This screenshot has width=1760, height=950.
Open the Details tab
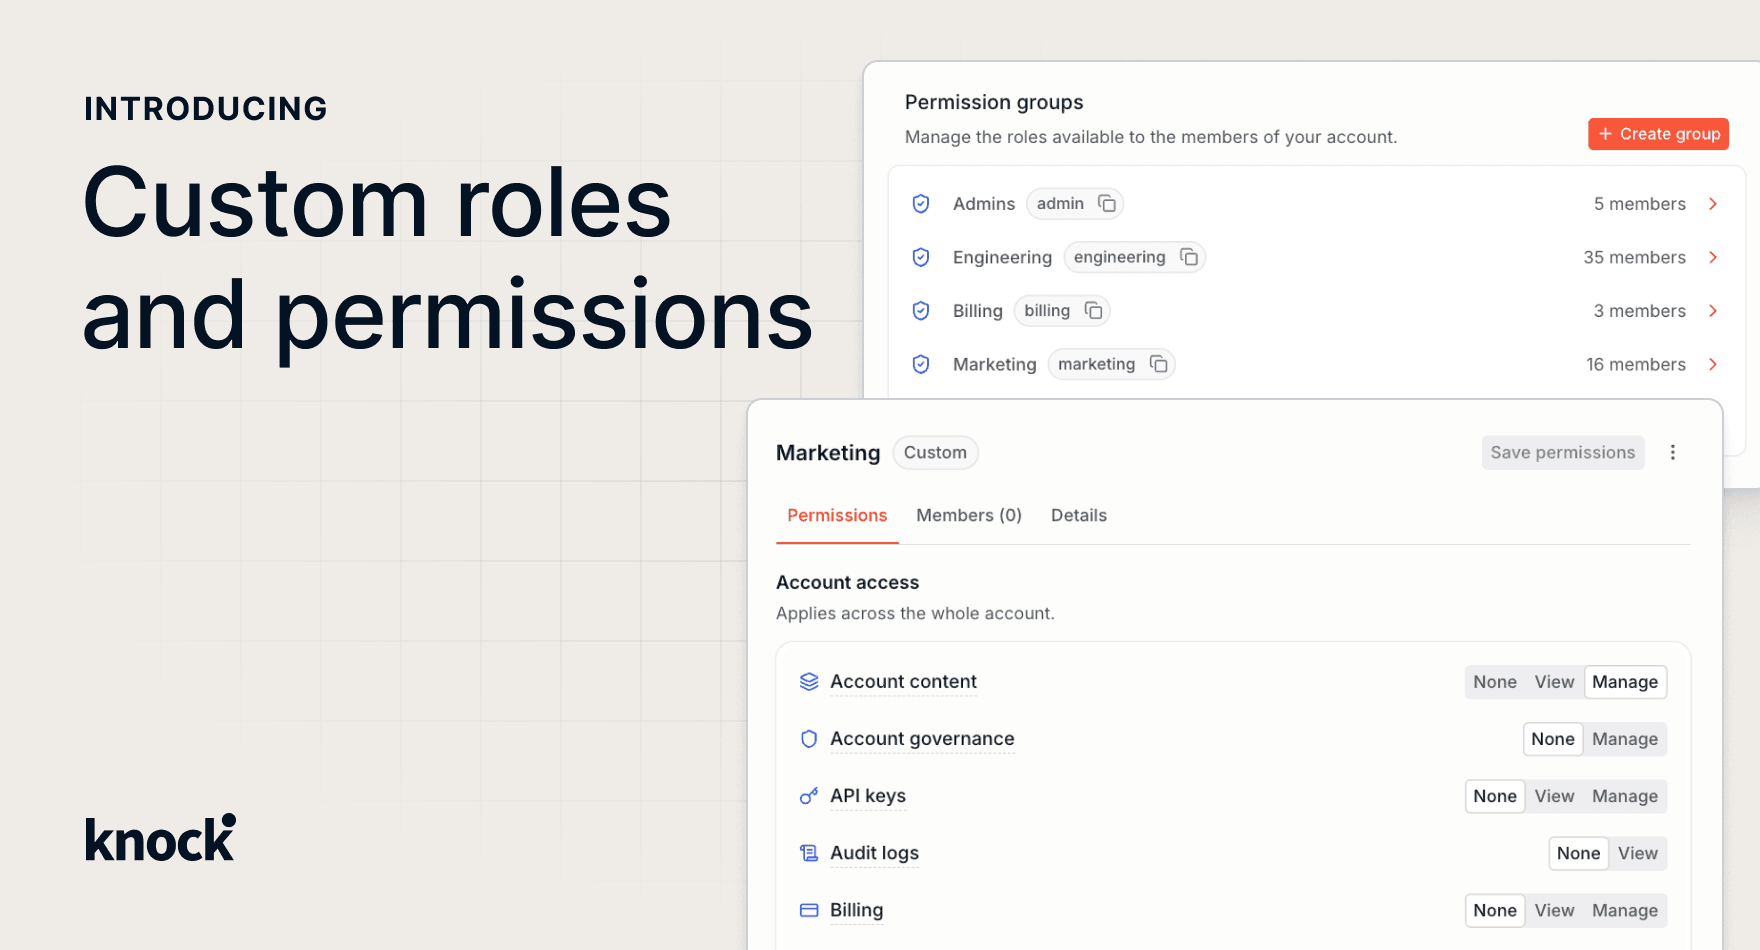point(1079,516)
